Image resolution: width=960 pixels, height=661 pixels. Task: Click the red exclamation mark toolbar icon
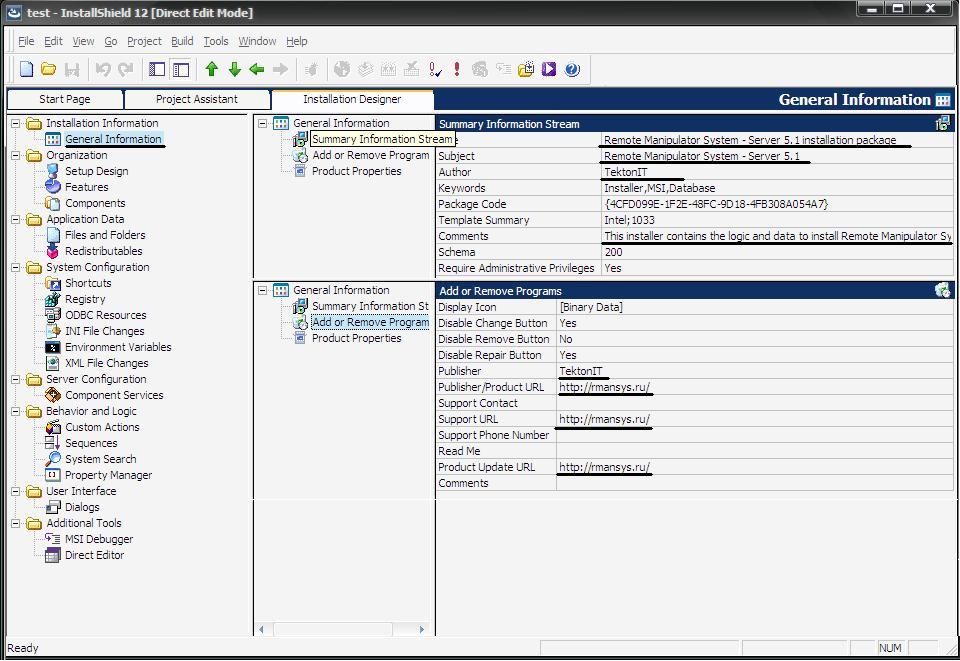pyautogui.click(x=457, y=69)
